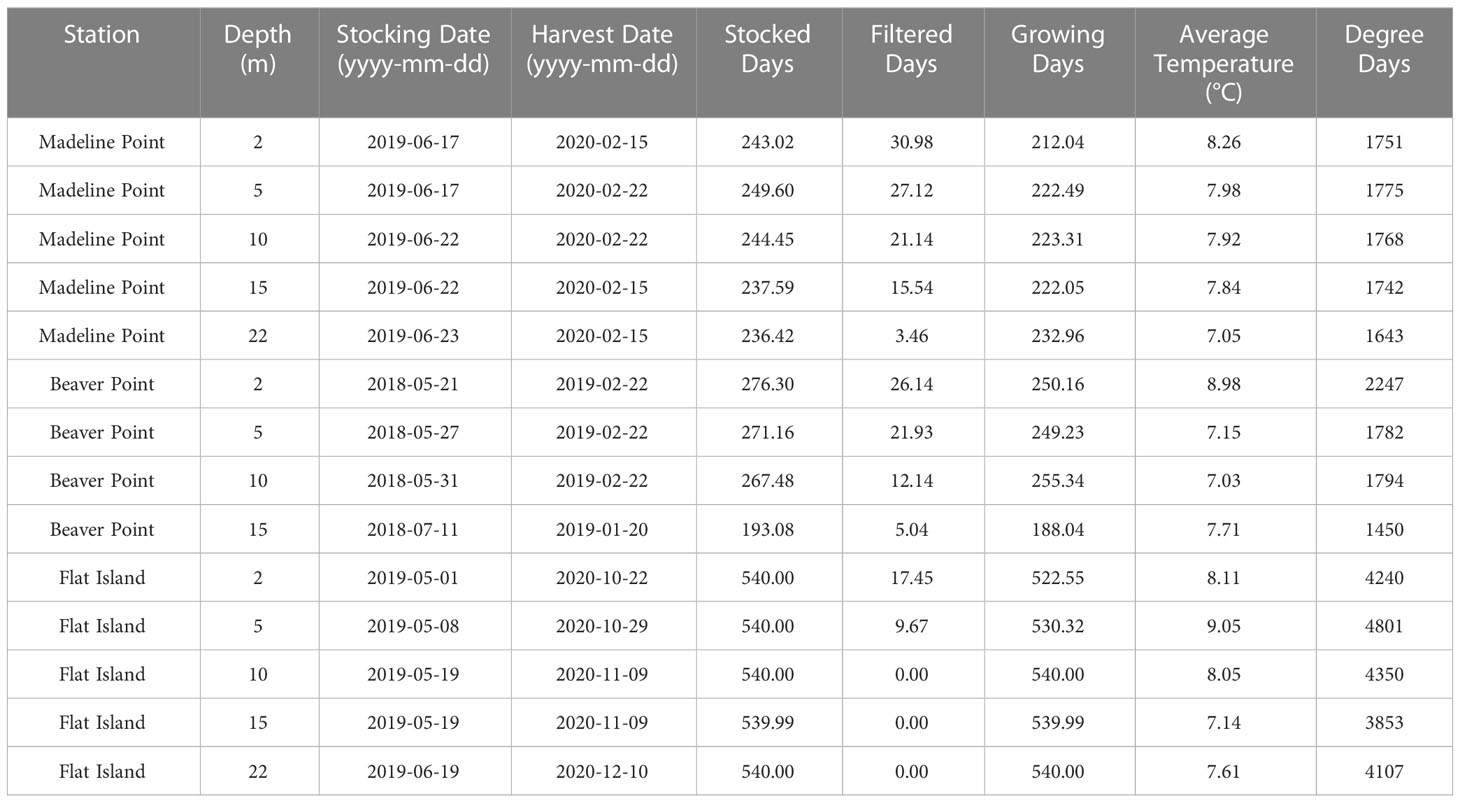The width and height of the screenshot is (1460, 803).
Task: Click the Degree Days header
Action: pos(1384,49)
